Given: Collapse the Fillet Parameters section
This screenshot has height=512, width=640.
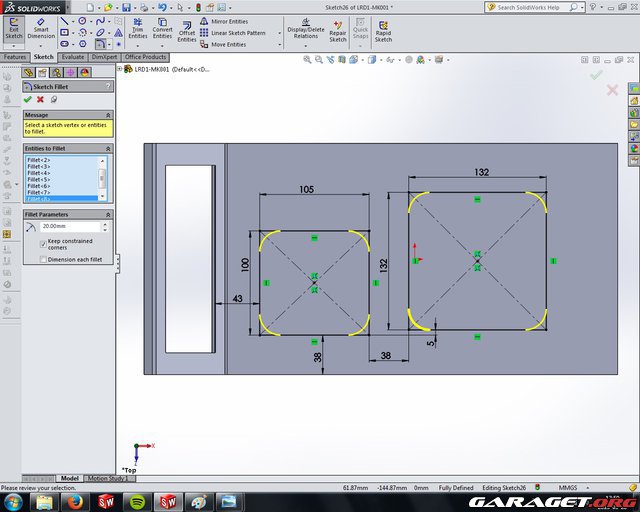Looking at the screenshot, I should [x=107, y=214].
